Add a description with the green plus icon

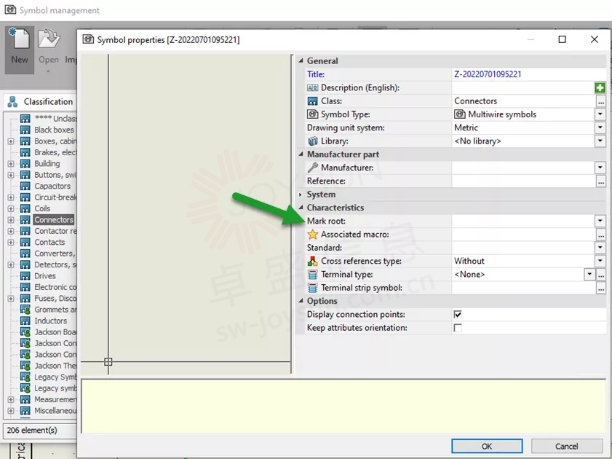point(600,88)
